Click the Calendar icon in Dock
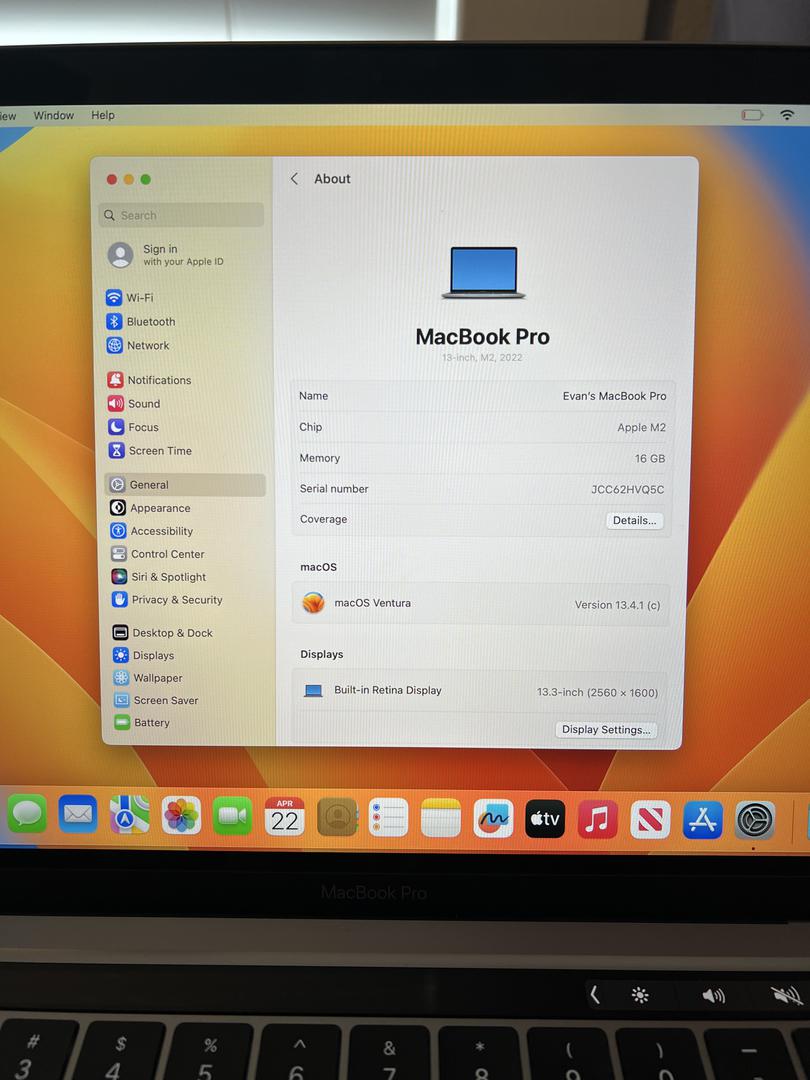The width and height of the screenshot is (810, 1080). (x=285, y=817)
